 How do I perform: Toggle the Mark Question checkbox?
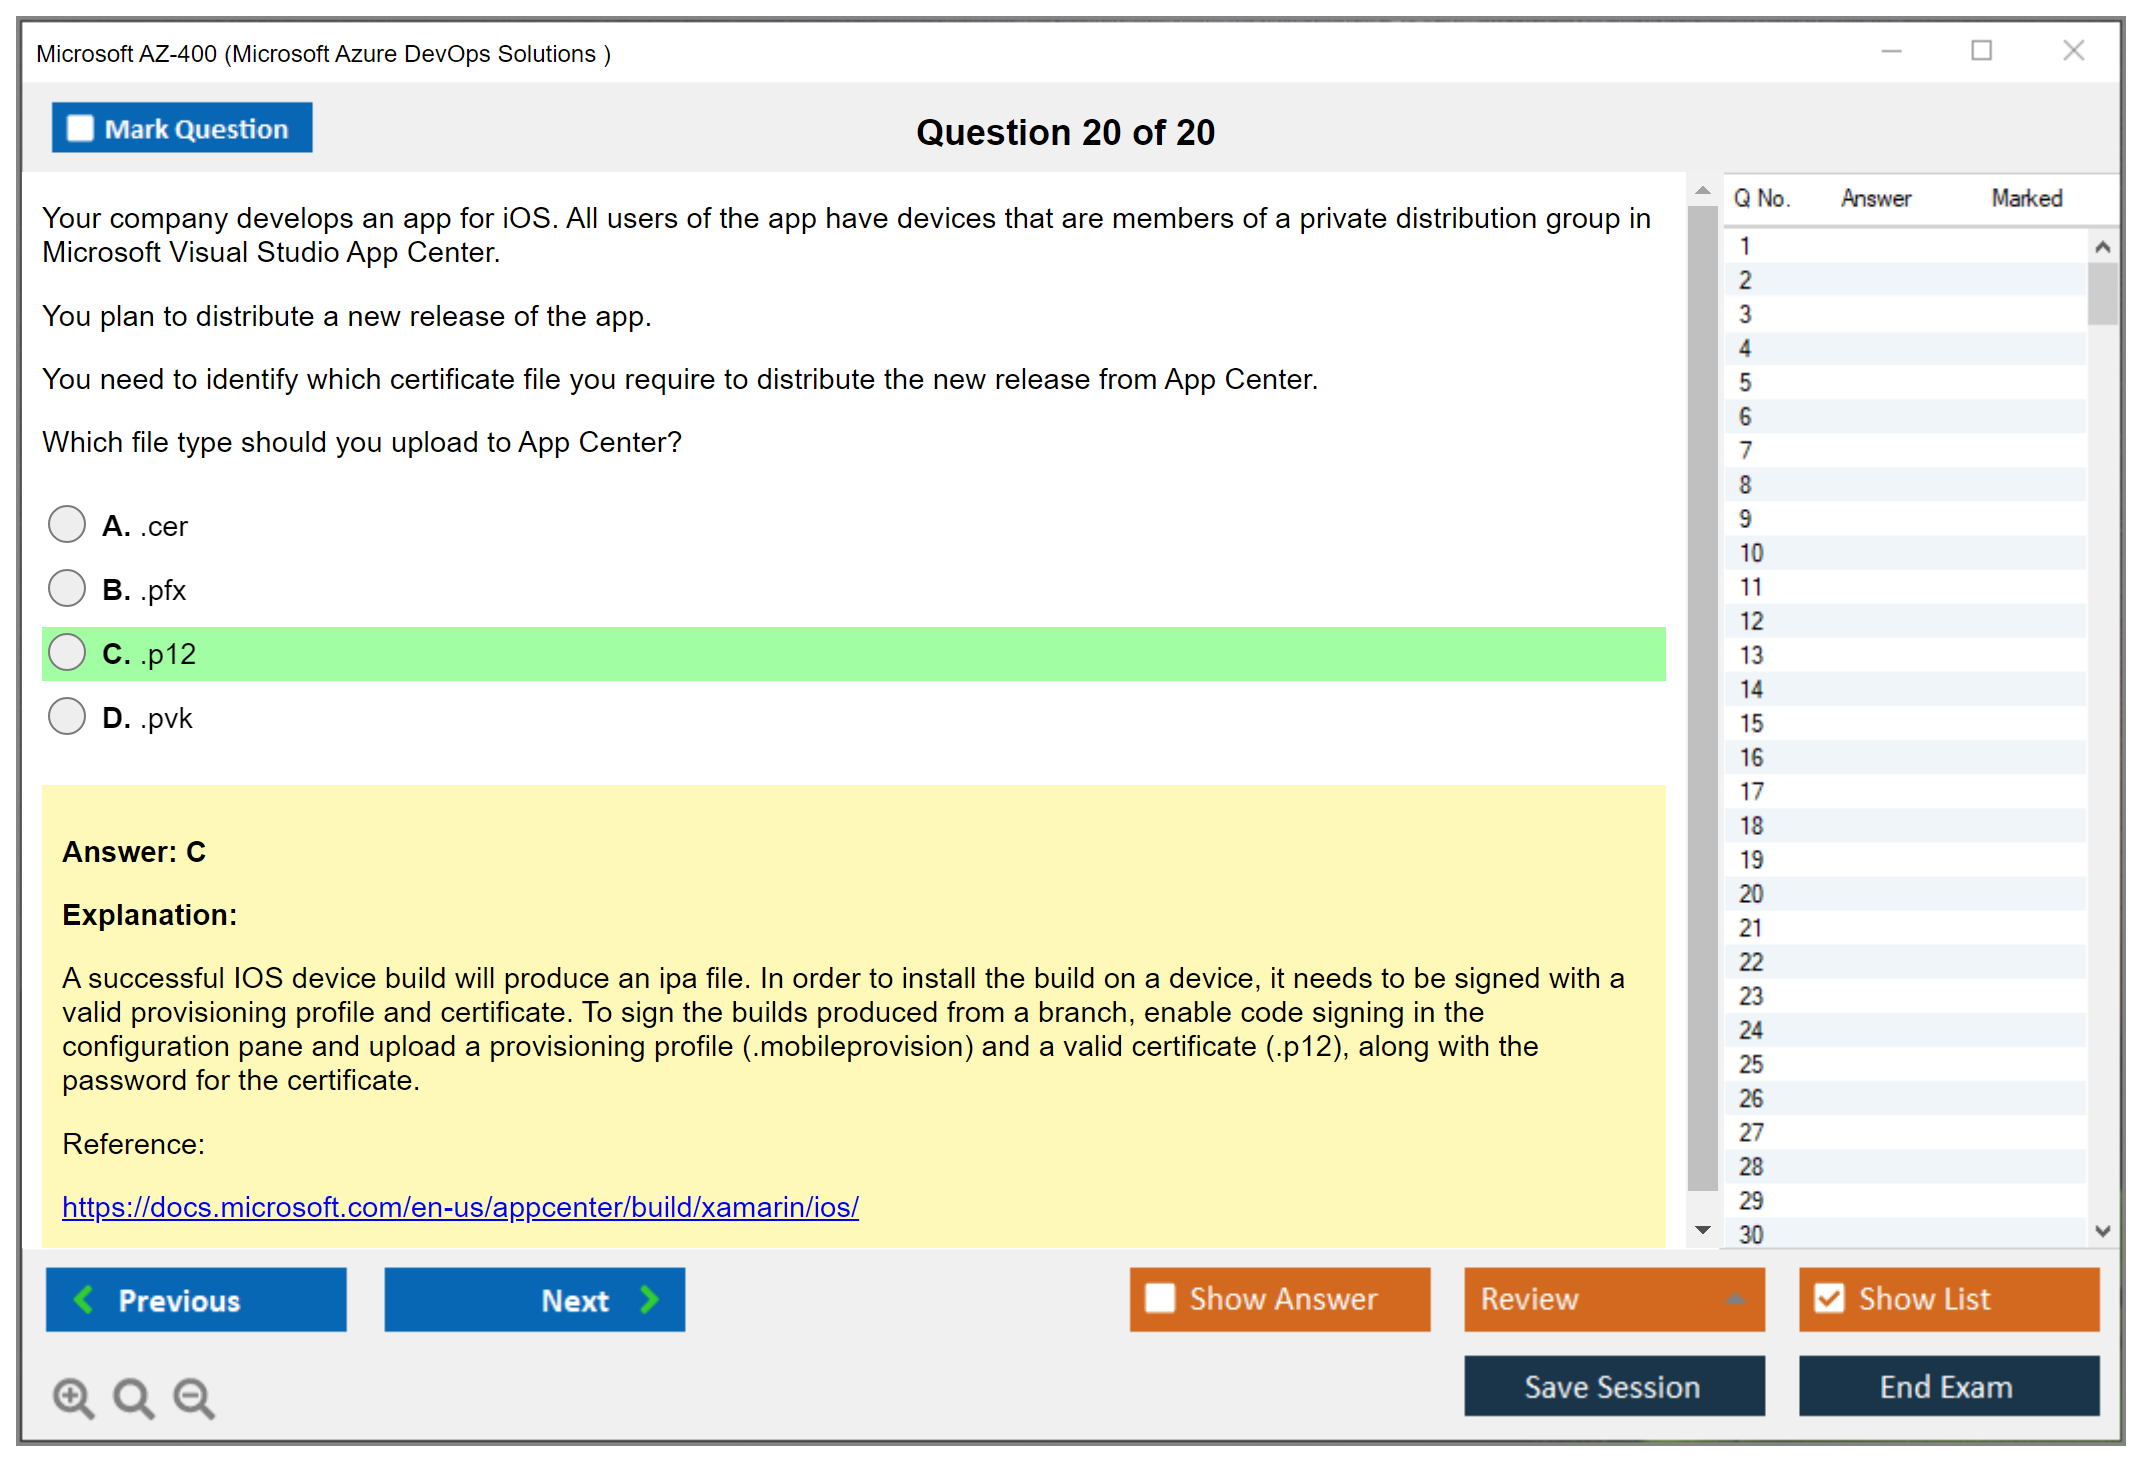click(80, 129)
